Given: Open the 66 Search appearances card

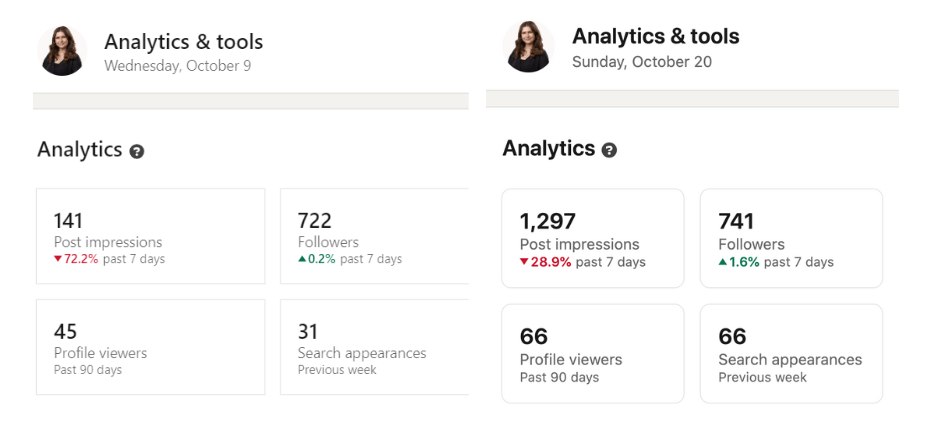Looking at the screenshot, I should pos(790,353).
